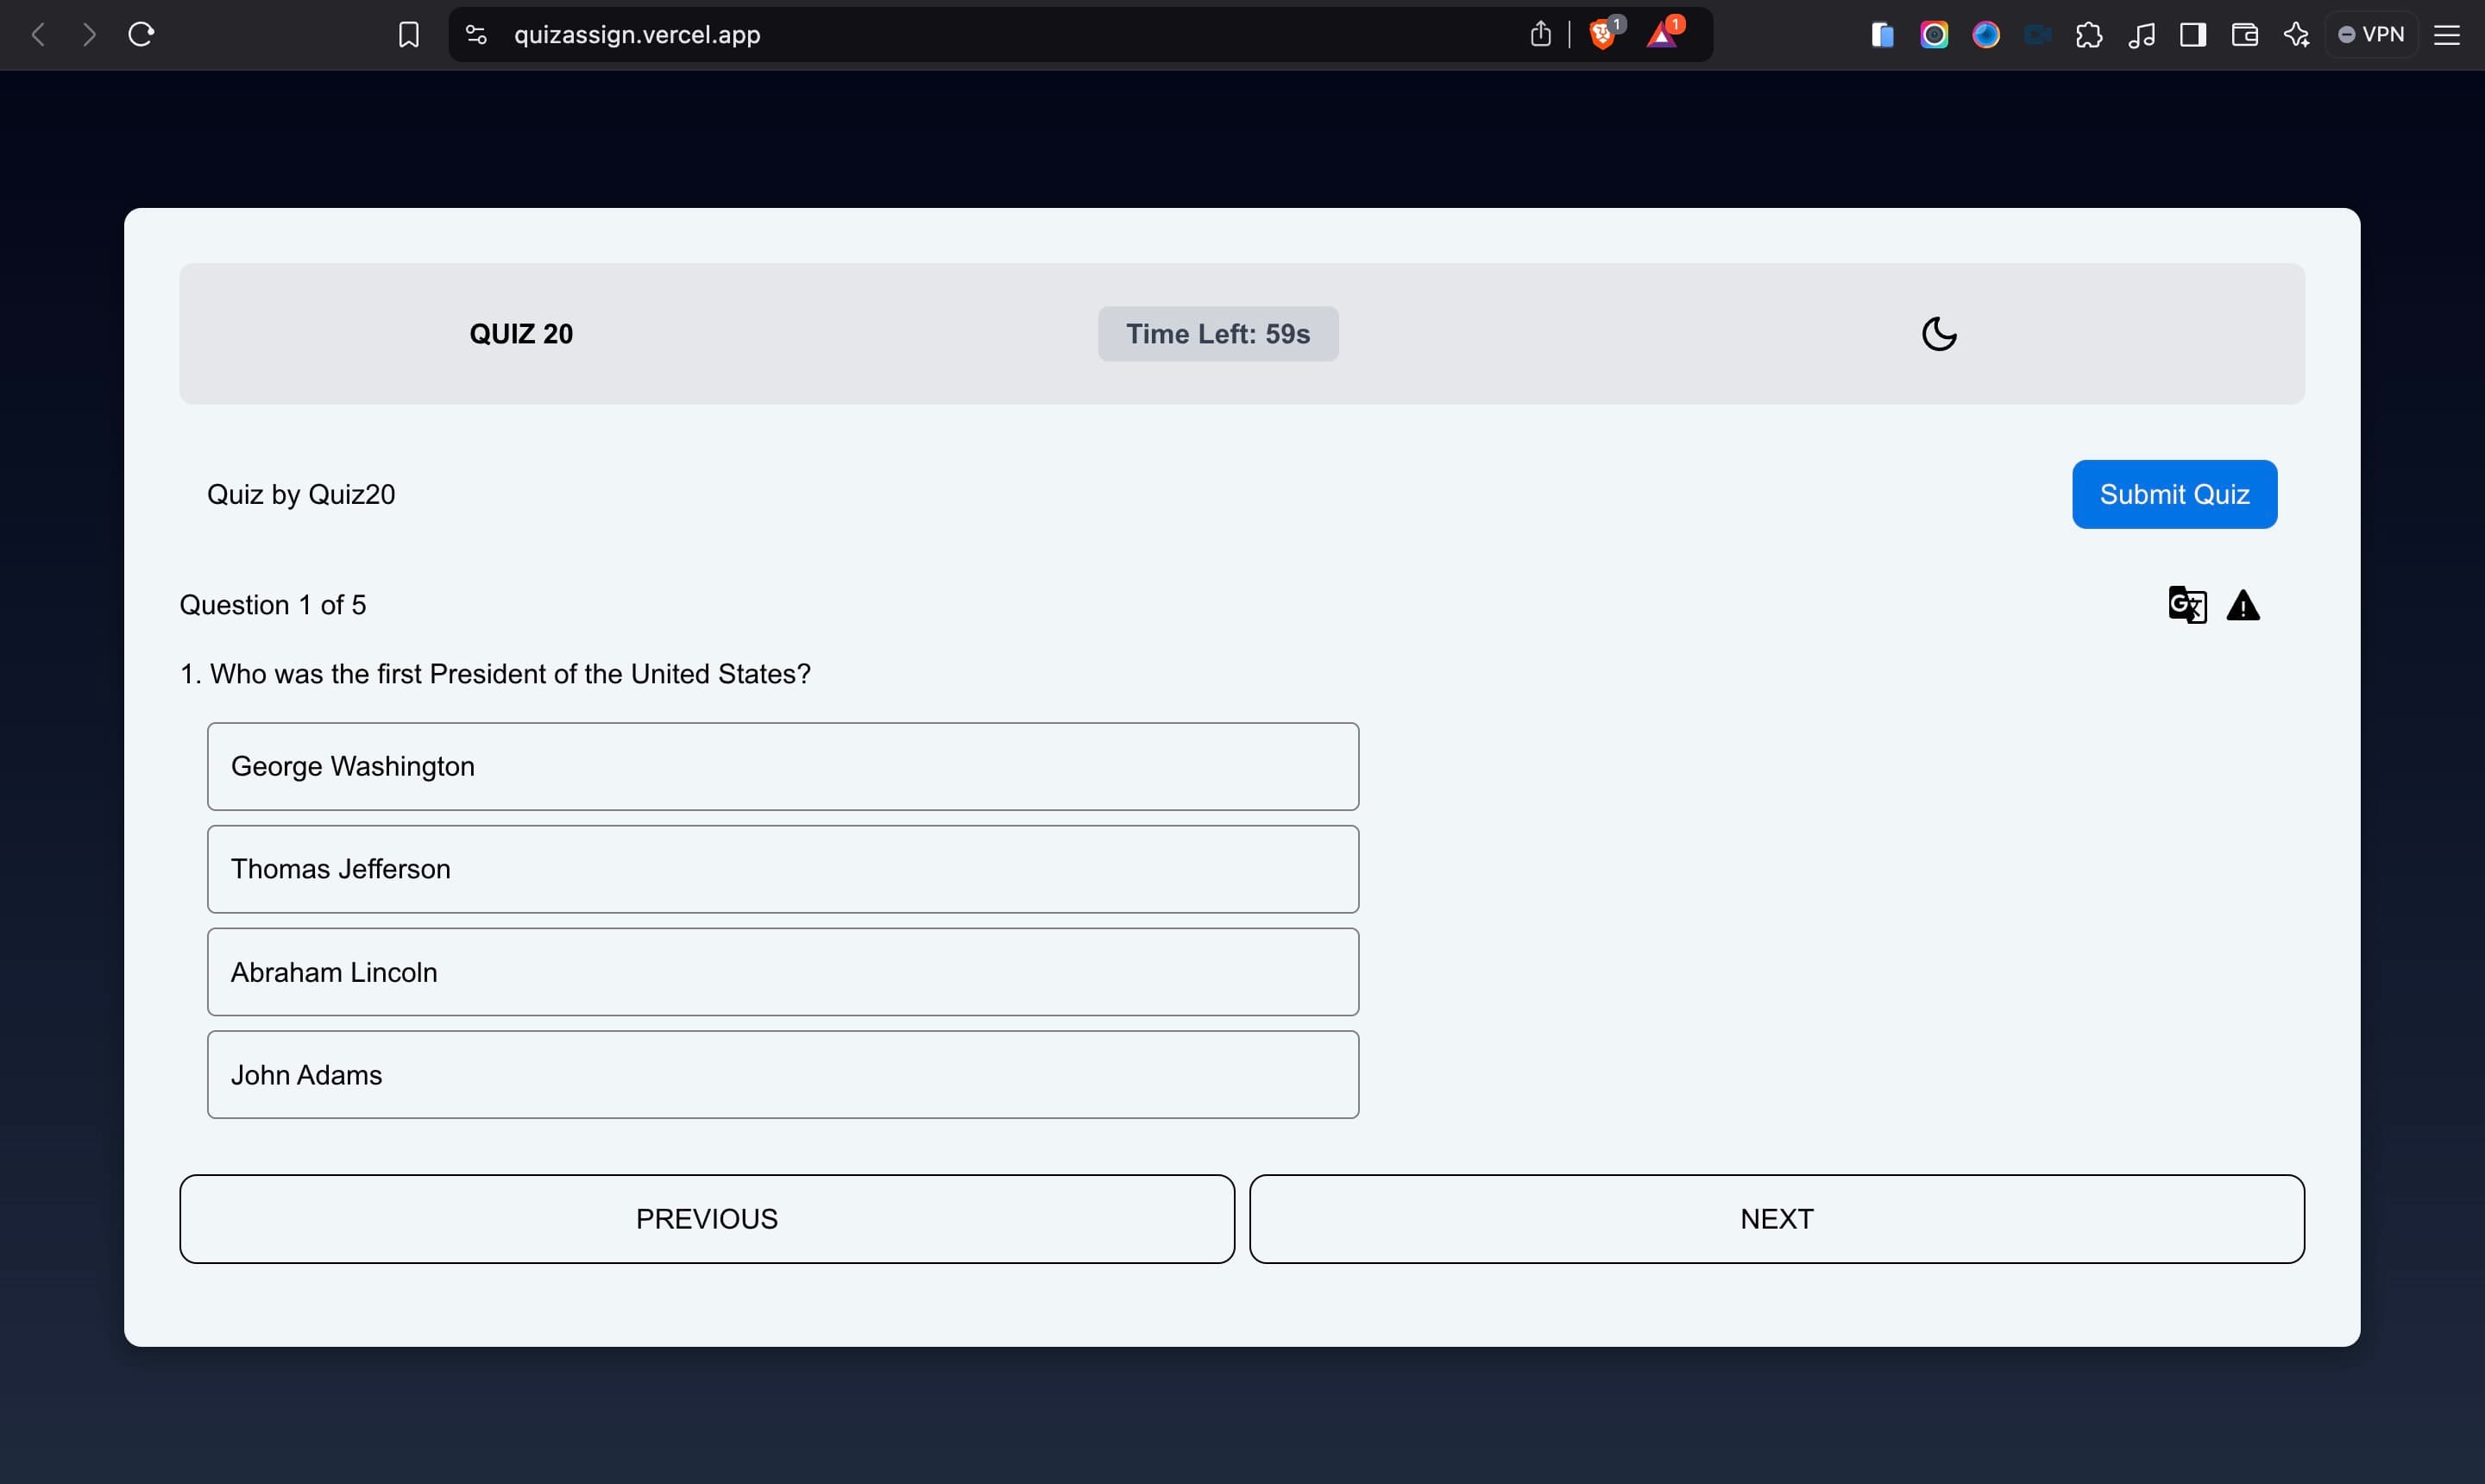Open the rainbow square circle extension icon
This screenshot has width=2485, height=1484.
tap(1934, 35)
